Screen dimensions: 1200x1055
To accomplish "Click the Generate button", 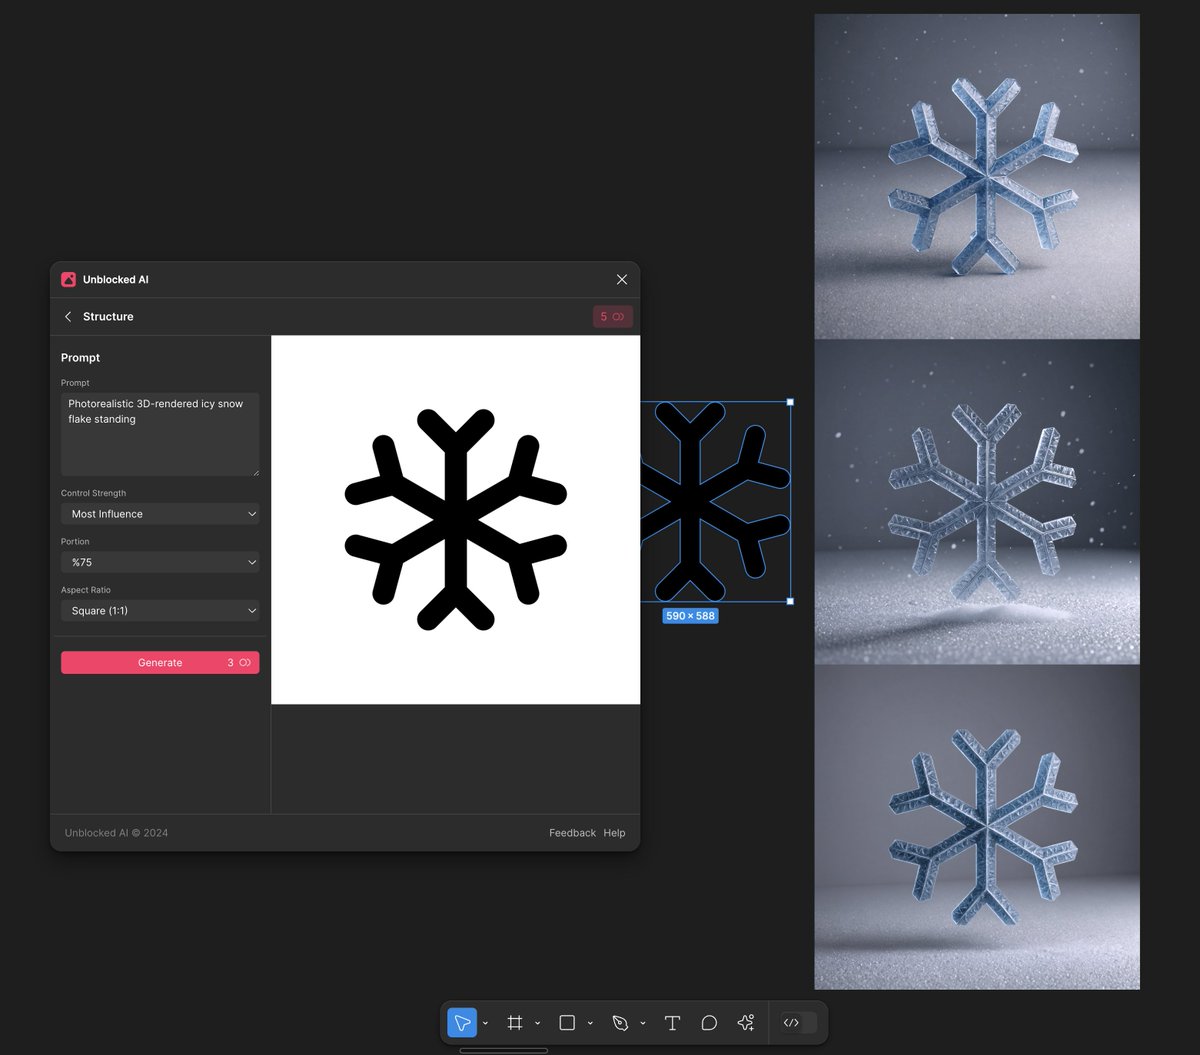I will click(160, 663).
